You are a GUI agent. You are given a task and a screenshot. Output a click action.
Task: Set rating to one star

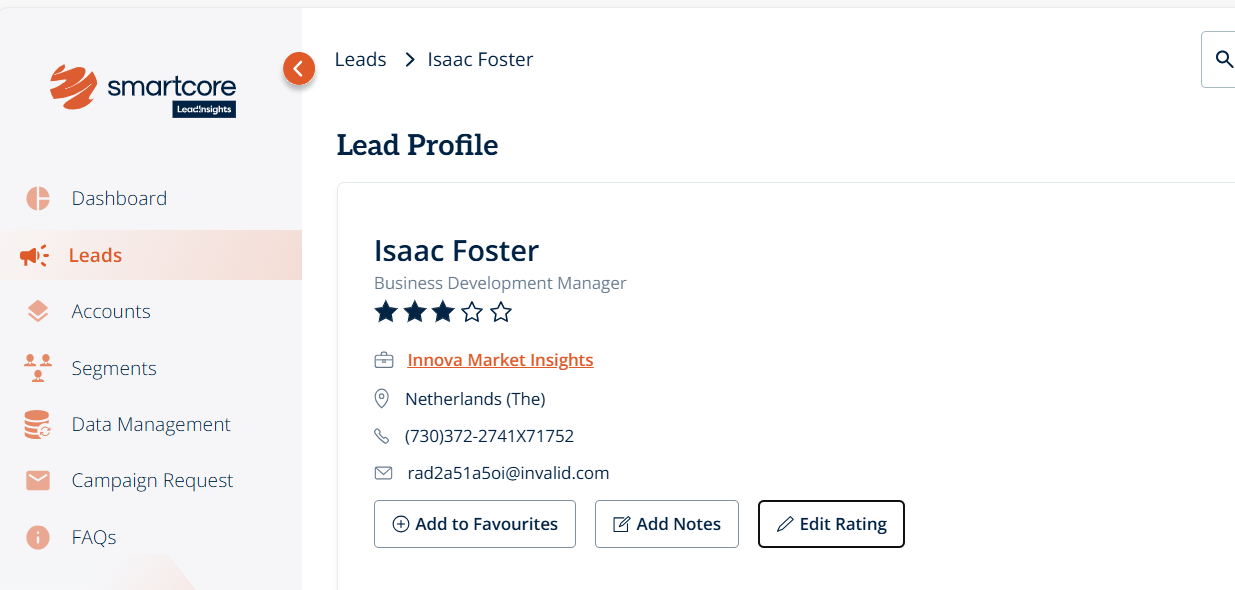[386, 313]
